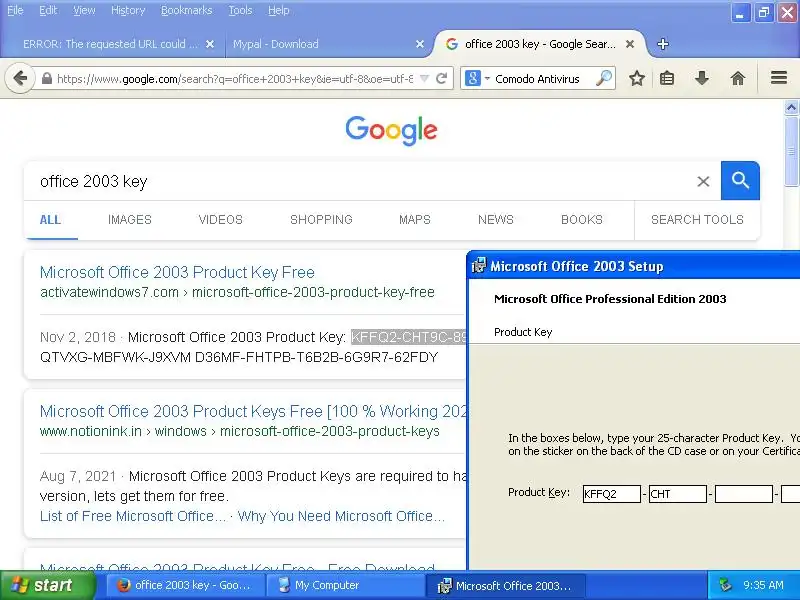Switch to Microsoft Office 2003 taskbar button
Image resolution: width=800 pixels, height=600 pixels.
505,585
